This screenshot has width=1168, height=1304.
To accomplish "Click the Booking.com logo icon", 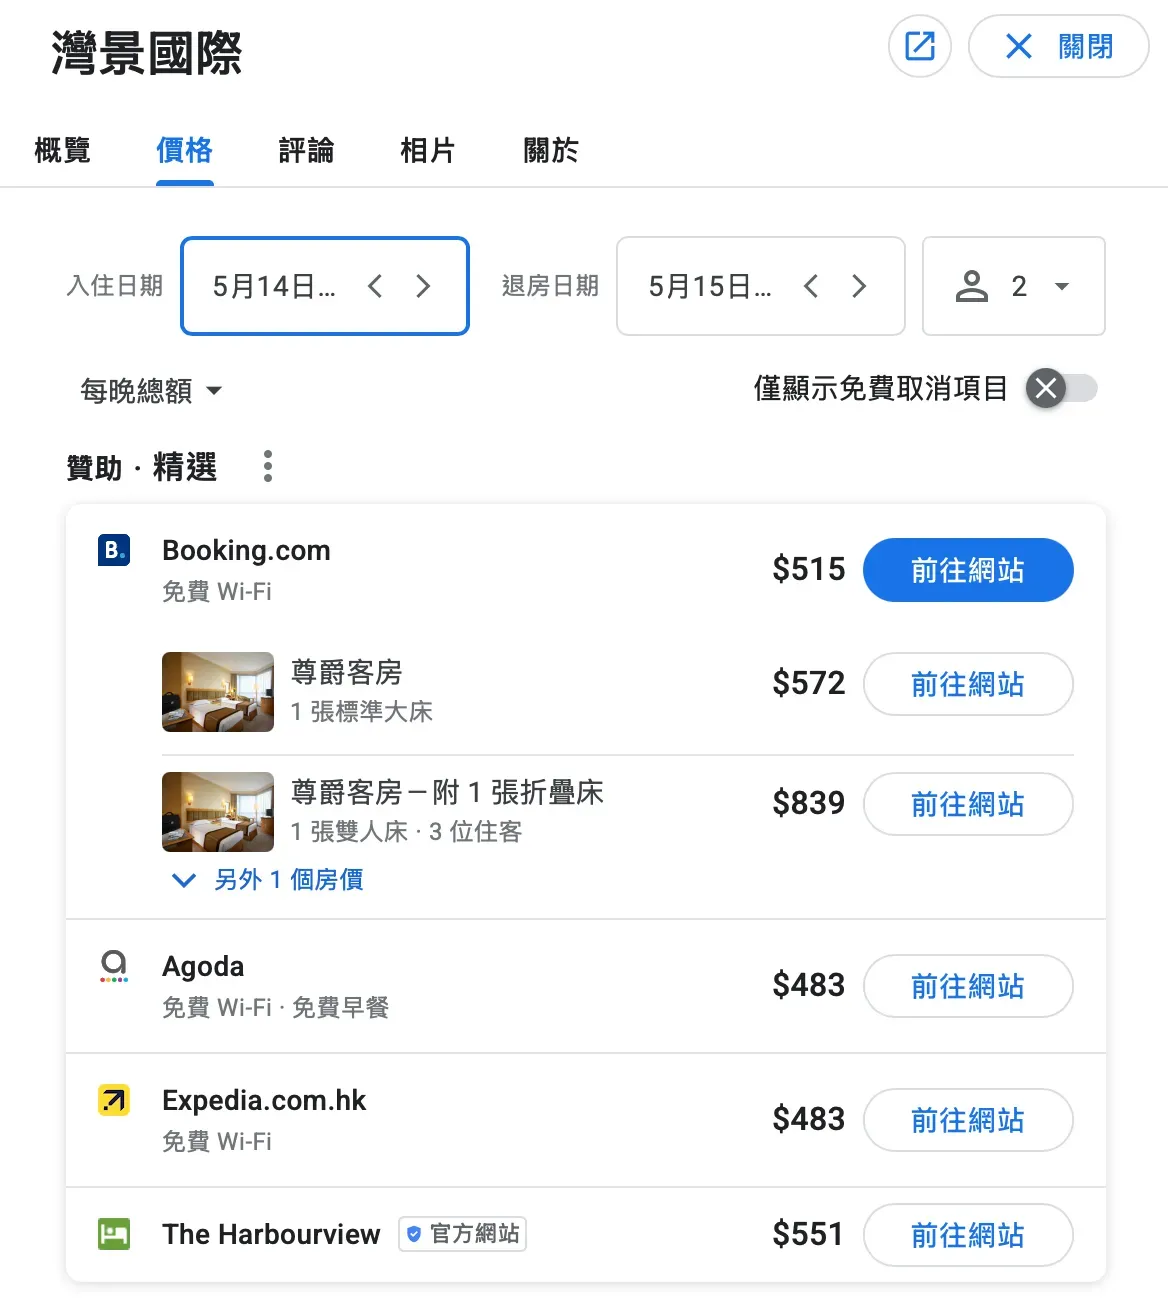I will coord(114,550).
